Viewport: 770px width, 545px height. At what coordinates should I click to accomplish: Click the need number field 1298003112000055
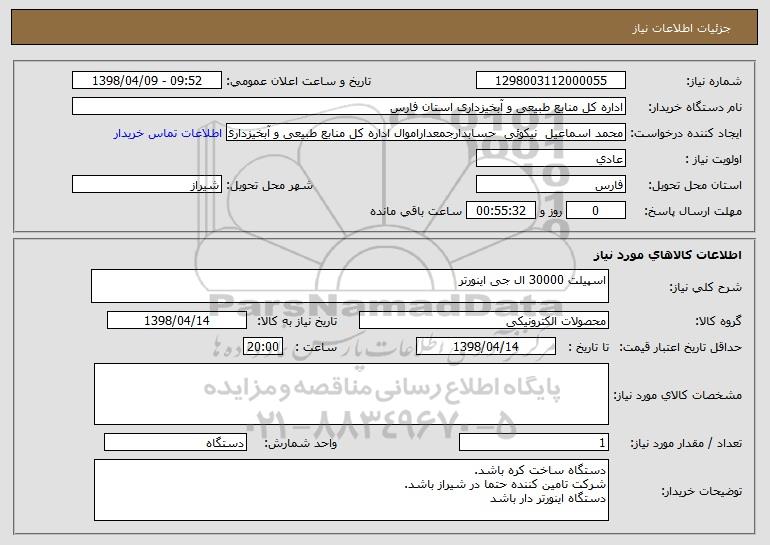point(550,81)
